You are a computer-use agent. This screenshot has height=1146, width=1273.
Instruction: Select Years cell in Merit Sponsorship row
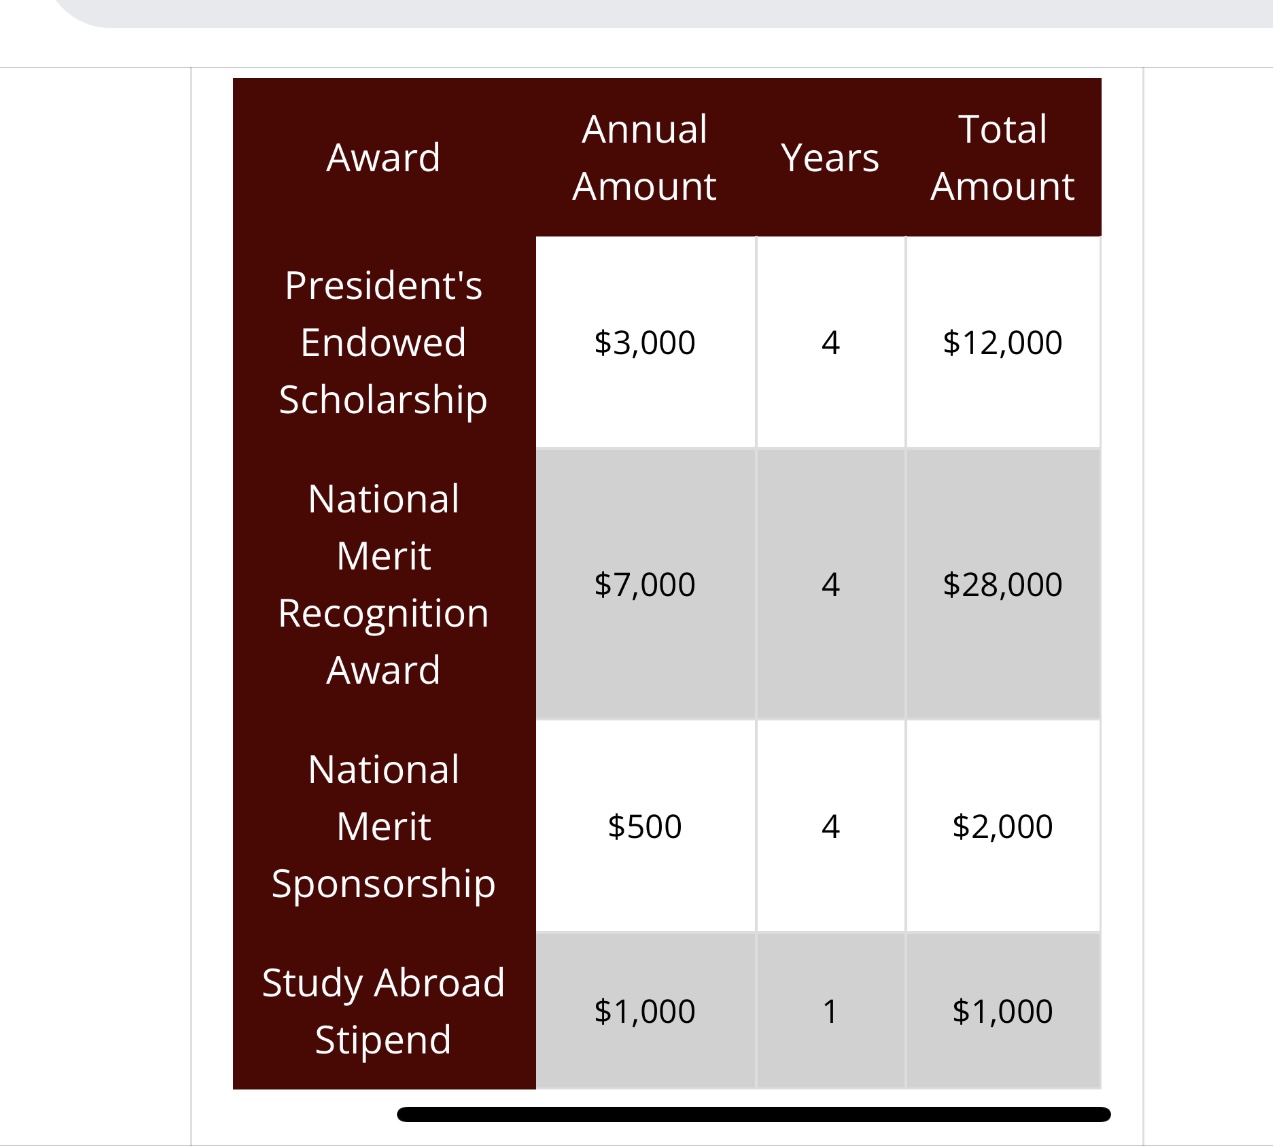click(830, 826)
